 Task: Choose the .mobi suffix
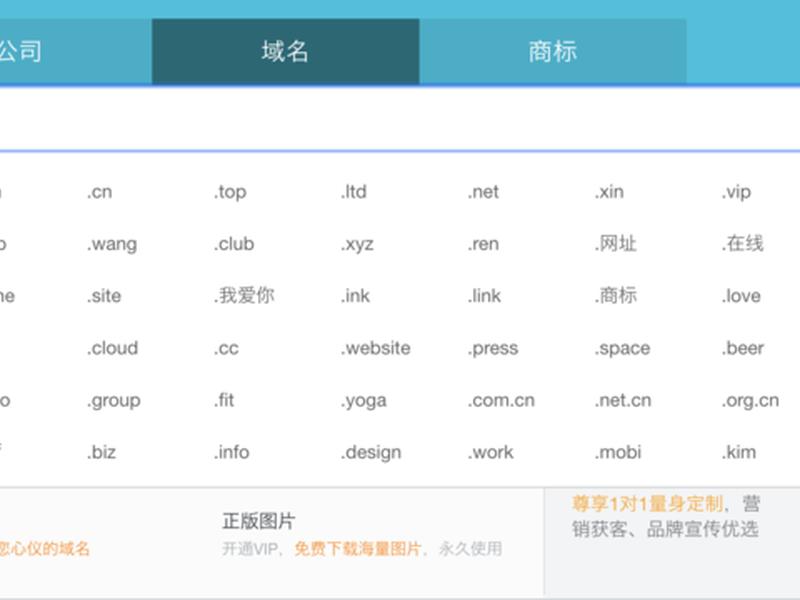(618, 452)
